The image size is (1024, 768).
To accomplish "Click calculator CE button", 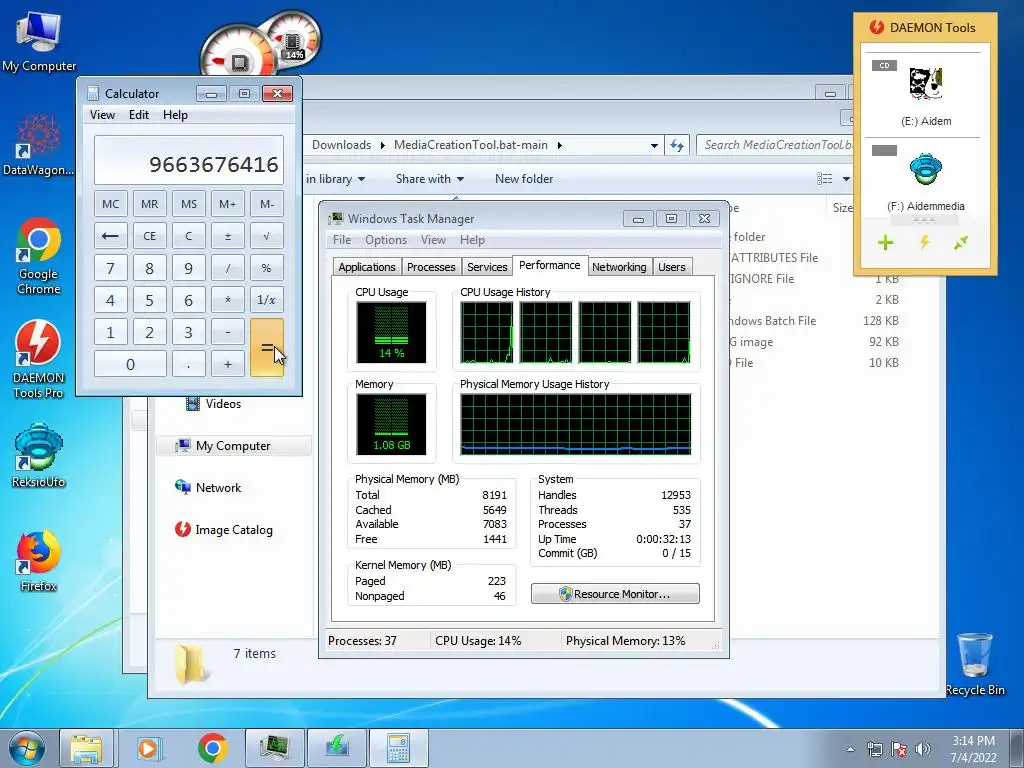I will [x=150, y=236].
